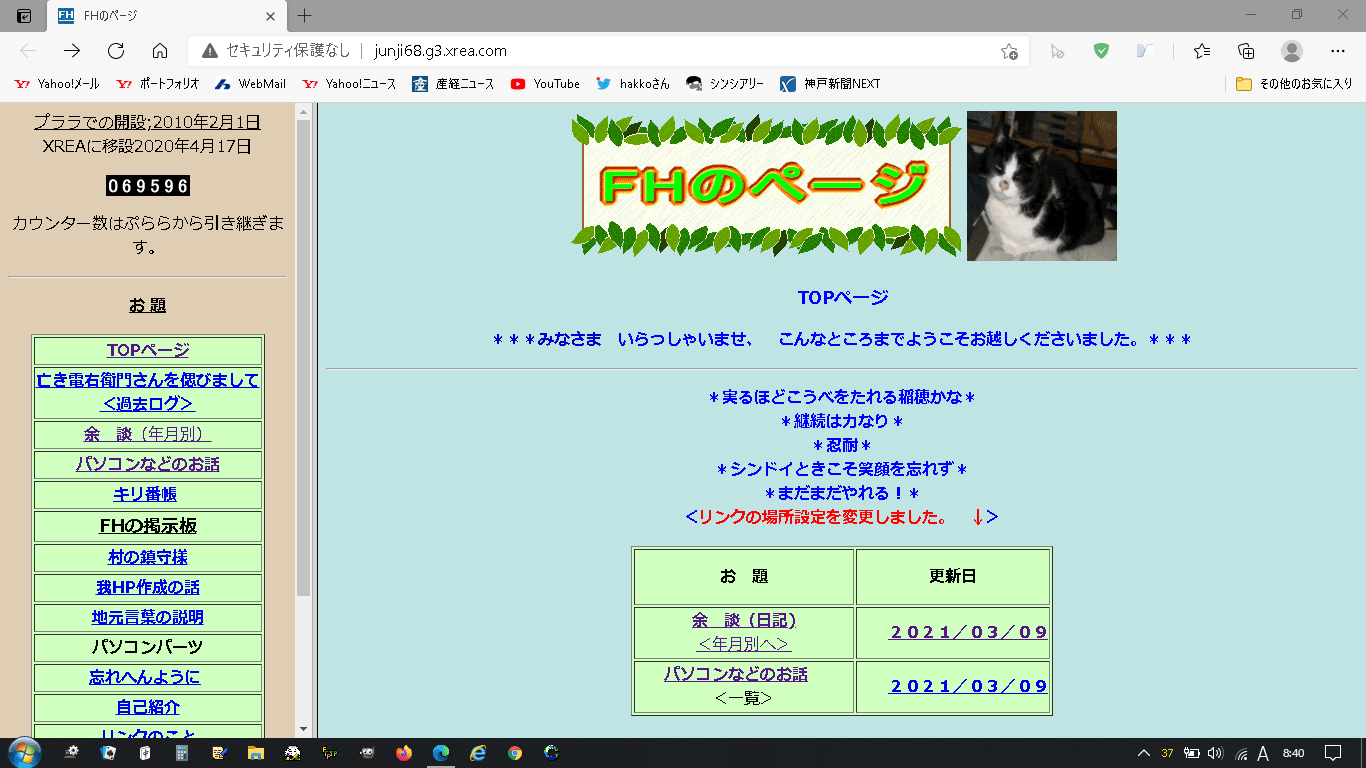The width and height of the screenshot is (1366, 768).
Task: Open the ＜年月別へ＞ link
Action: pyautogui.click(x=744, y=643)
